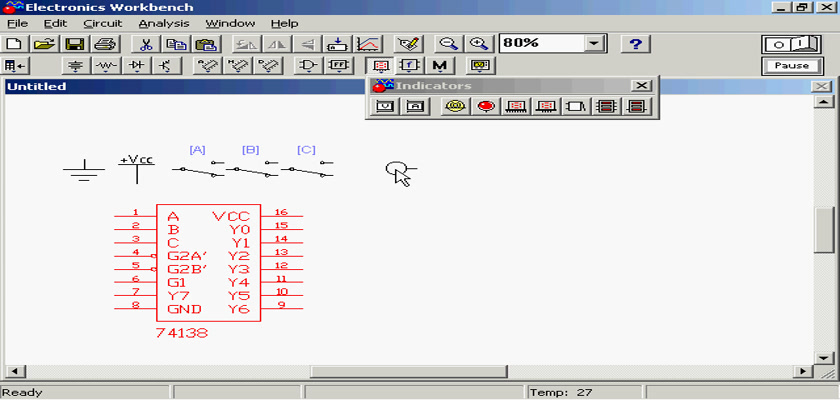Select the Decoded Bargraph Display icon
This screenshot has width=840, height=400.
click(x=635, y=106)
